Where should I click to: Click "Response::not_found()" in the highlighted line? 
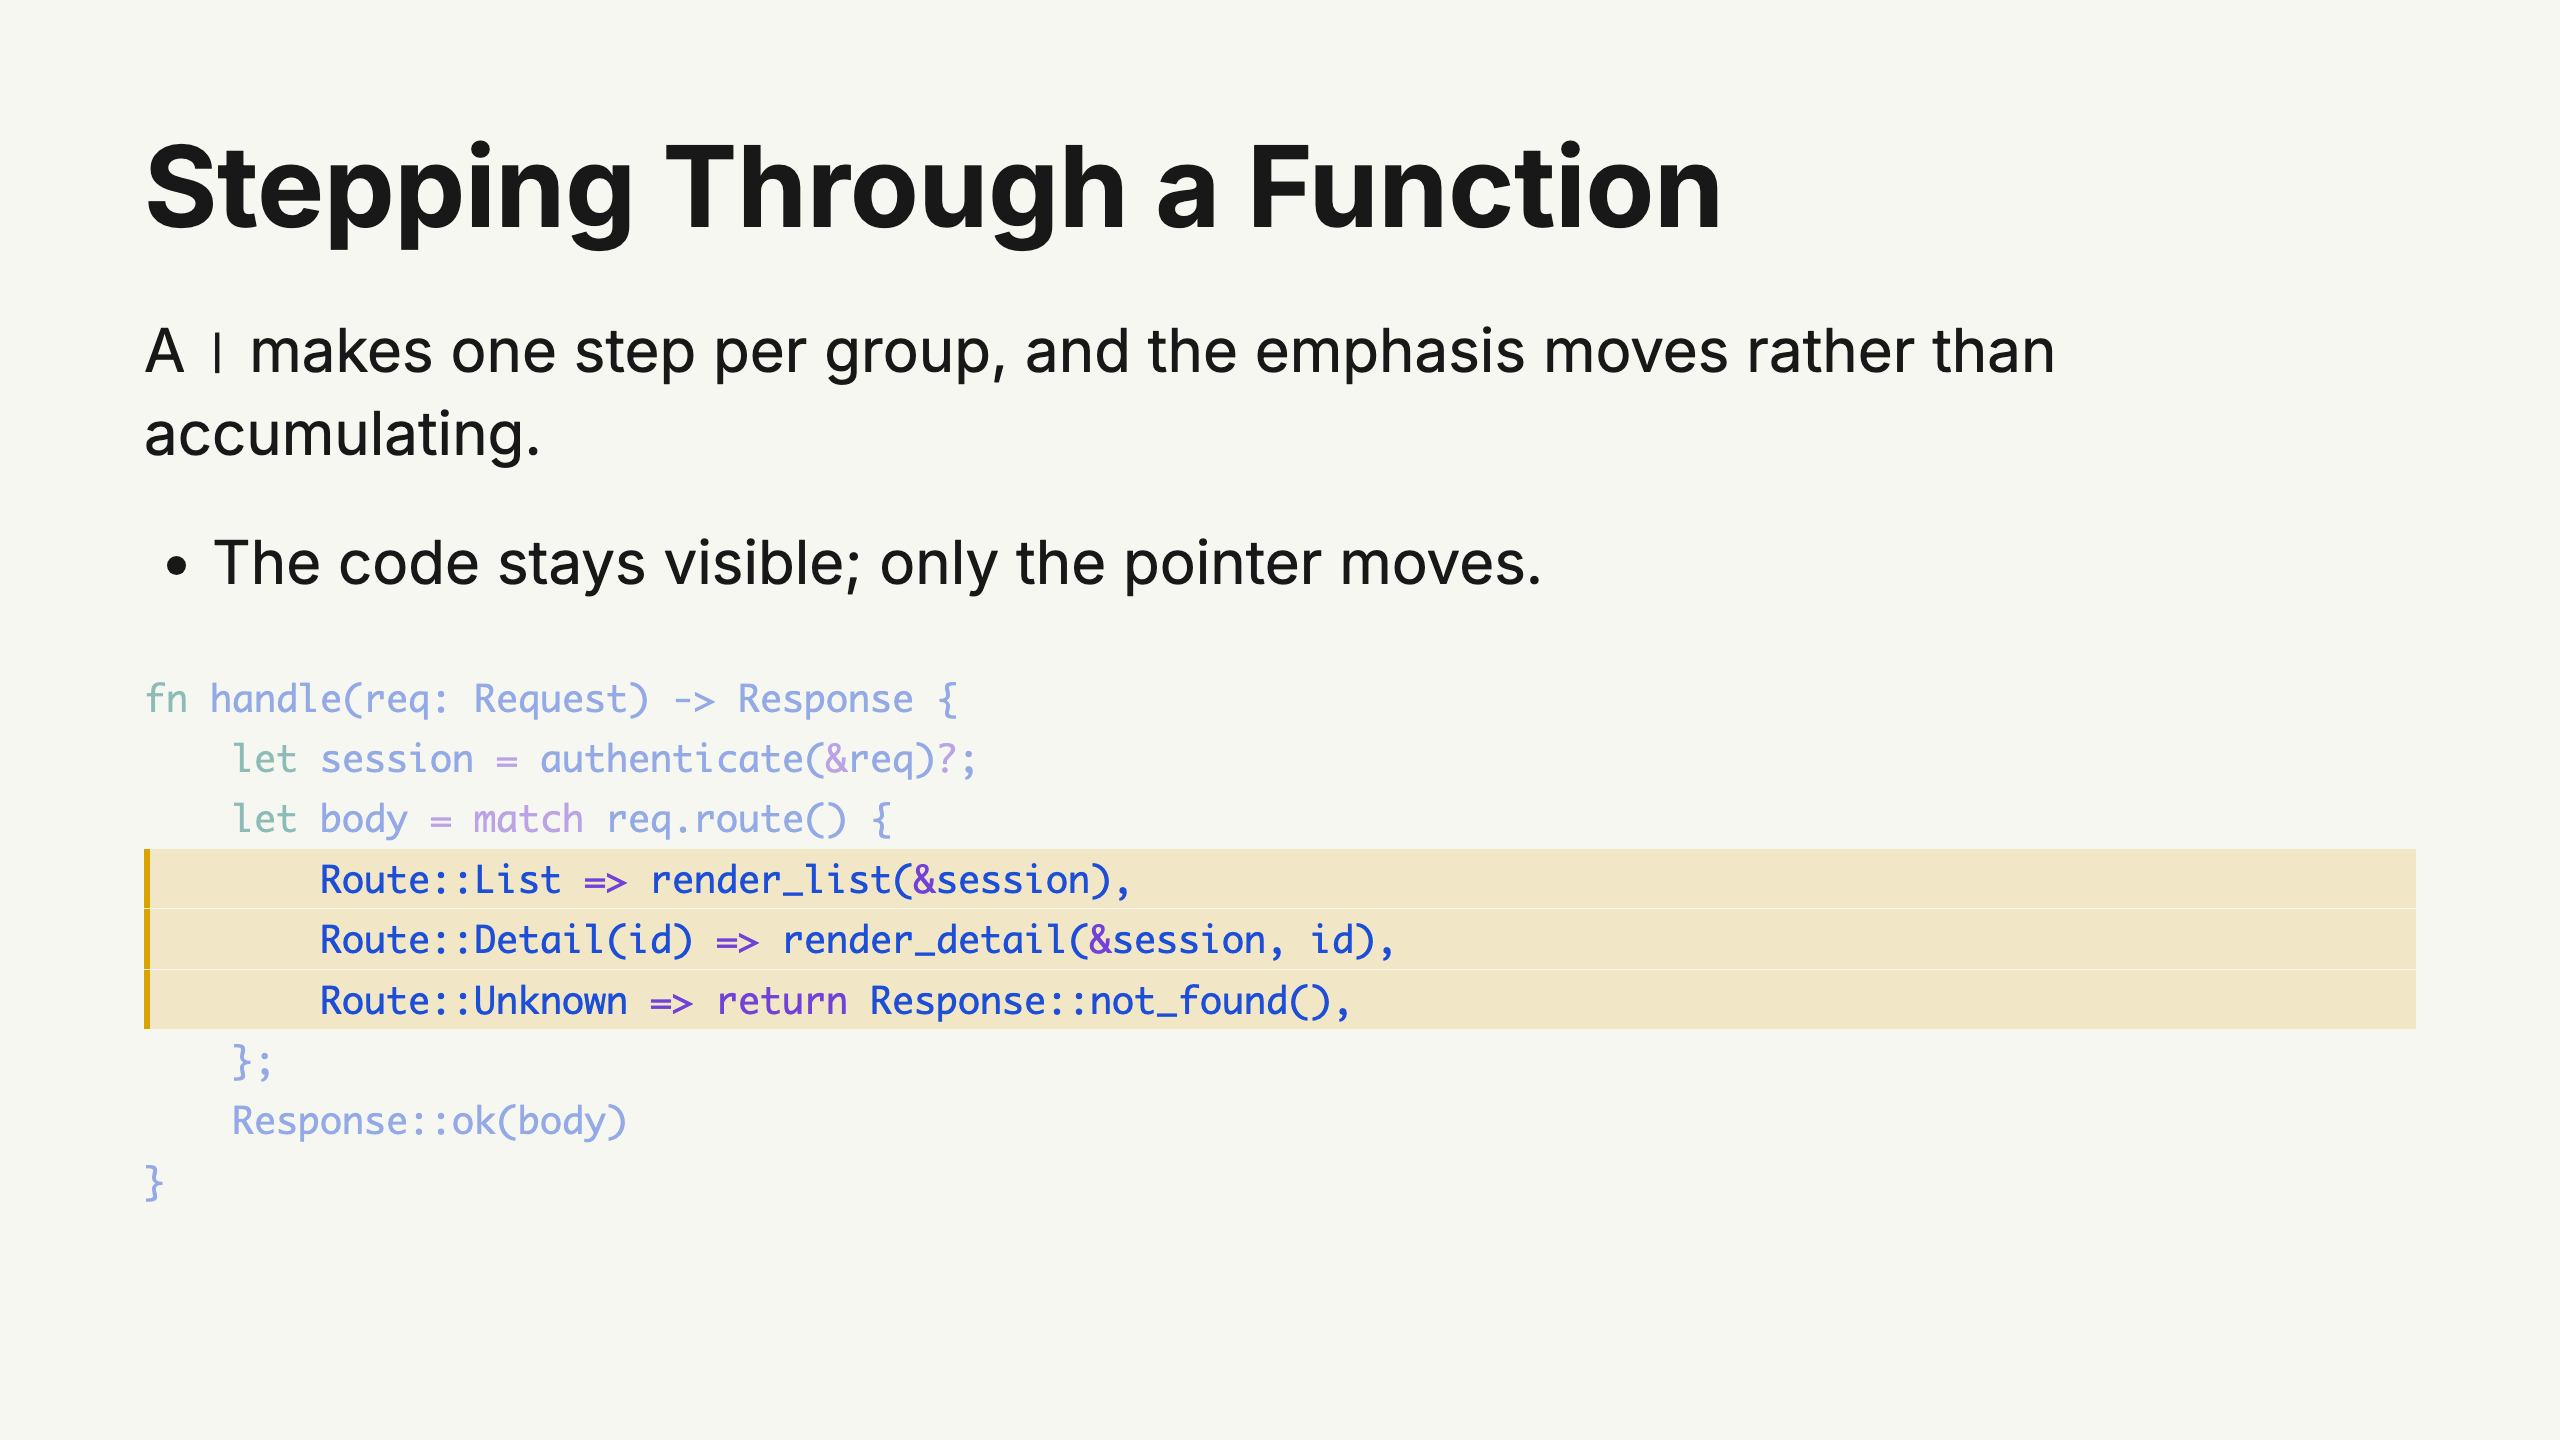(1100, 1001)
